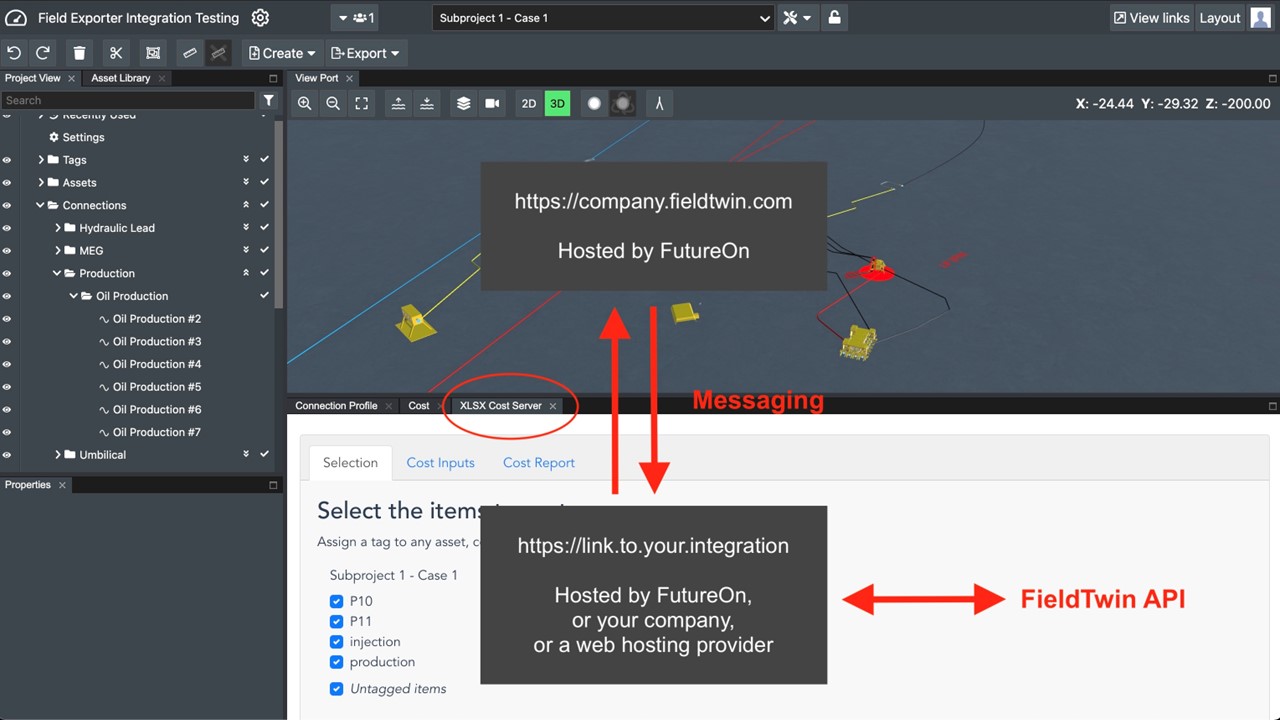The height and width of the screenshot is (720, 1280).
Task: Click the fit-to-screen frame icon
Action: click(x=362, y=103)
